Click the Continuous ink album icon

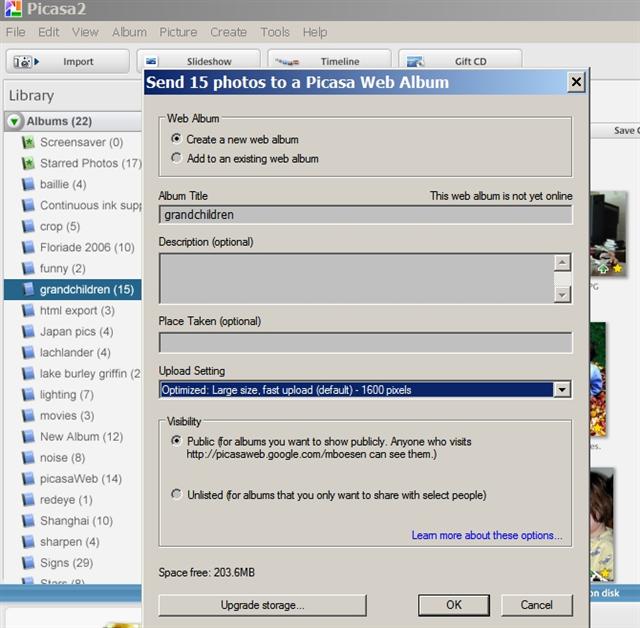click(x=28, y=205)
